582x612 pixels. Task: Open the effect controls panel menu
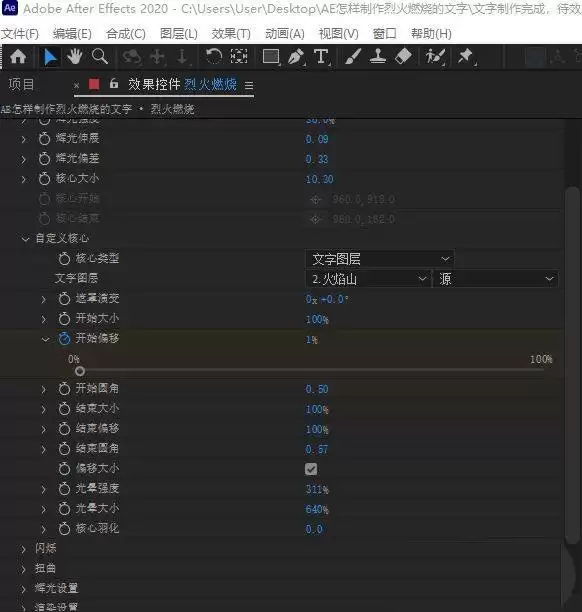coord(249,85)
